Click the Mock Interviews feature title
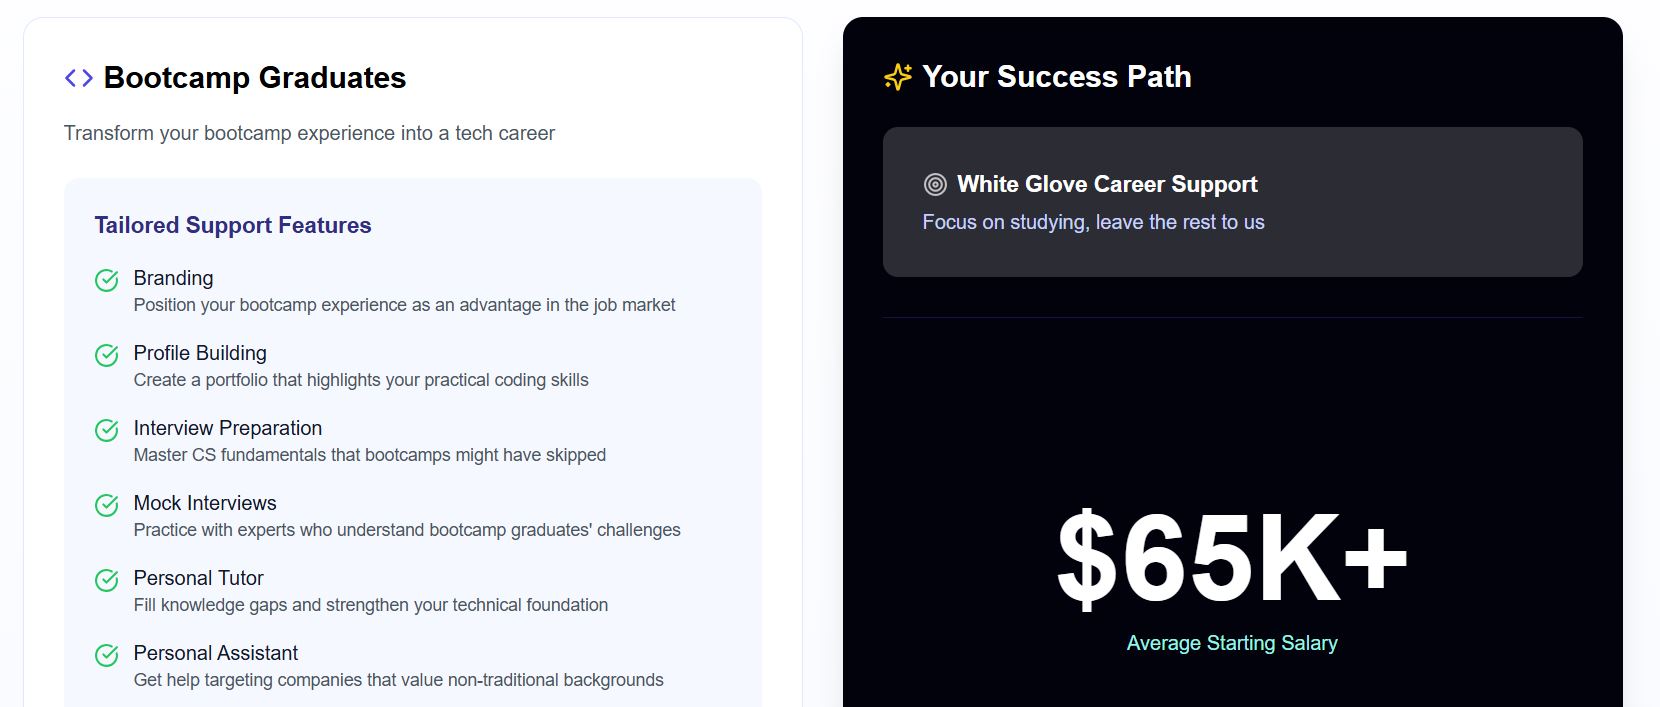This screenshot has height=707, width=1660. (205, 503)
